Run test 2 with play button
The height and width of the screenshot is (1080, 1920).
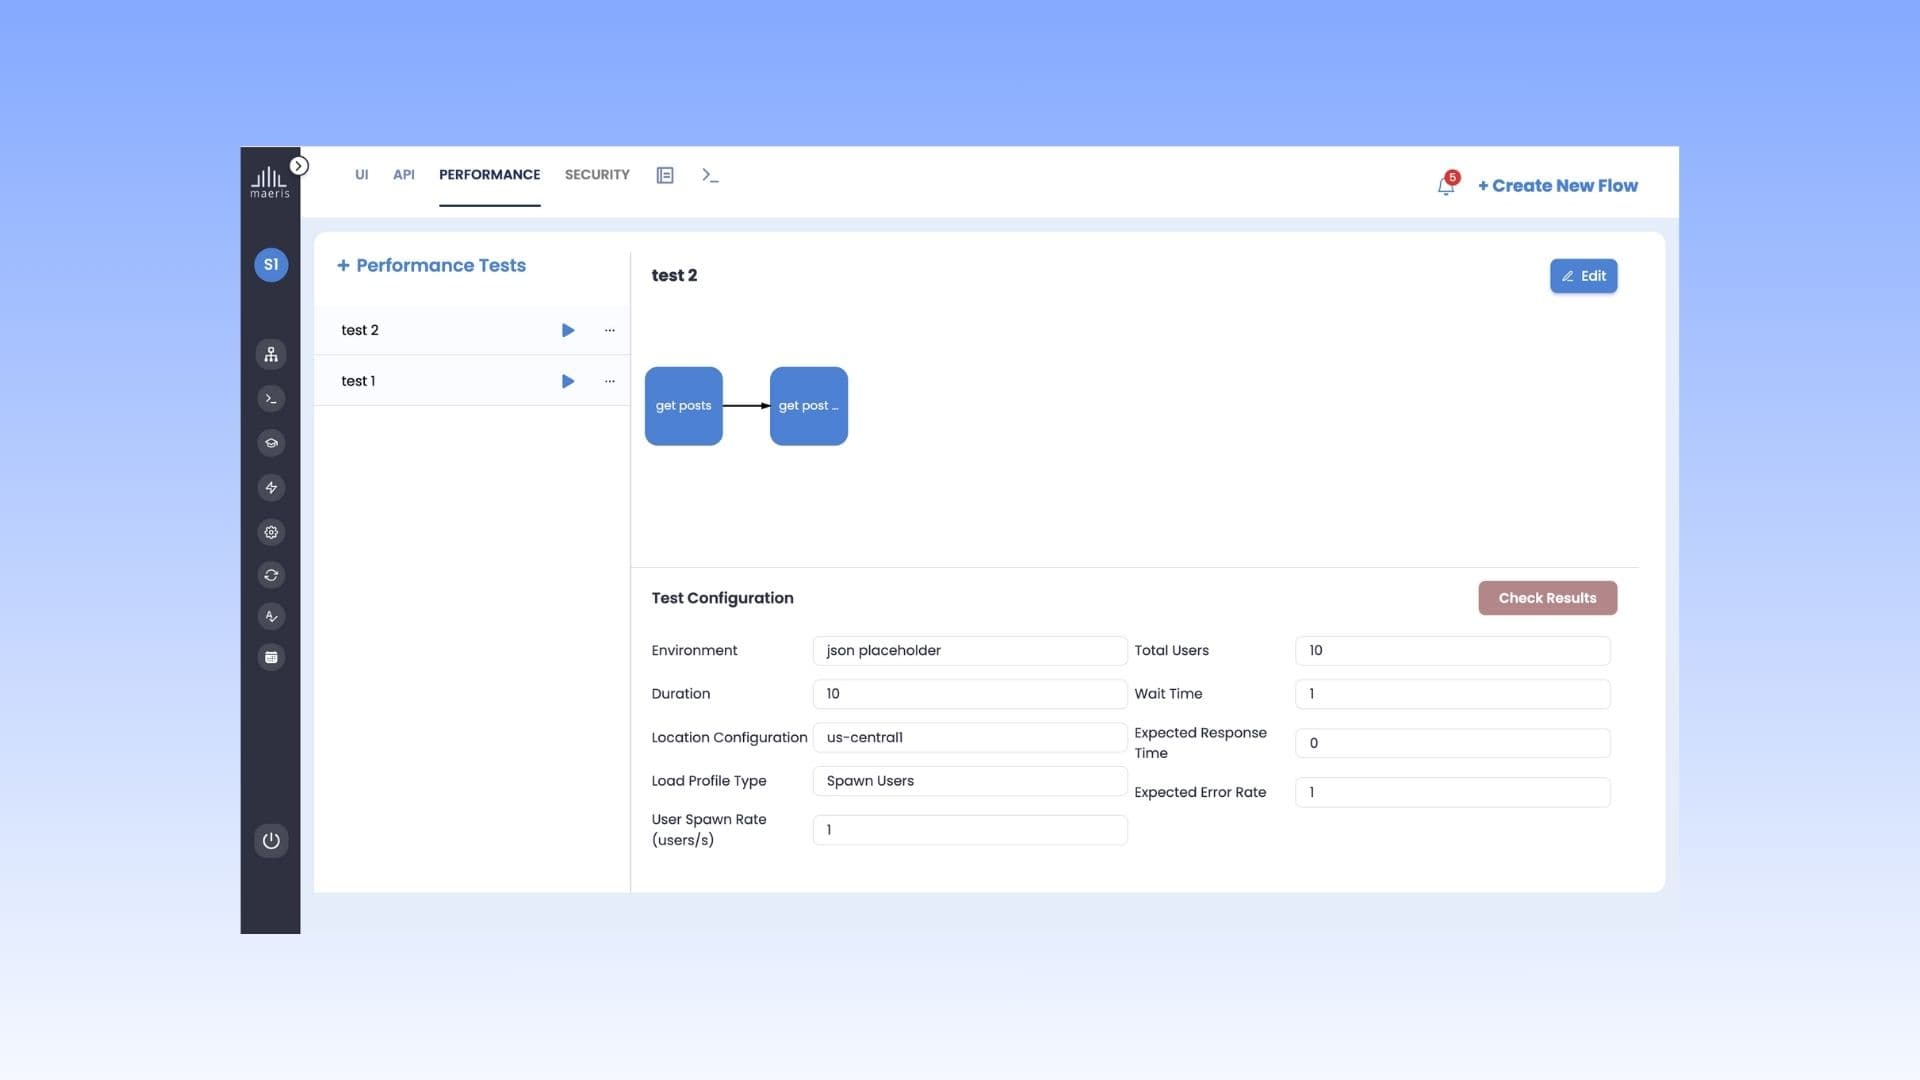click(x=568, y=330)
